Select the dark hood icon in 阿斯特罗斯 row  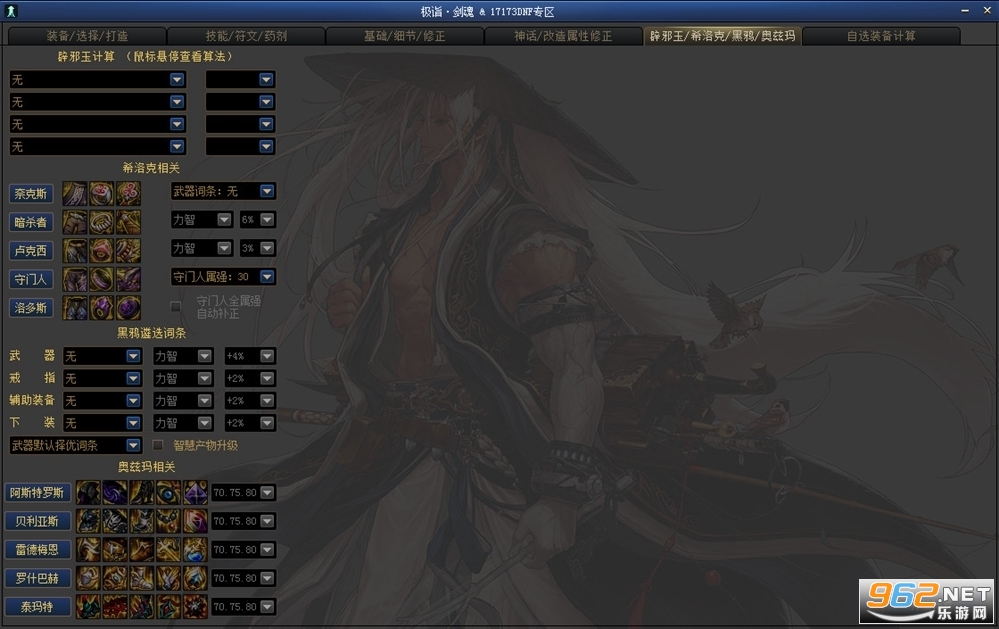click(x=89, y=493)
